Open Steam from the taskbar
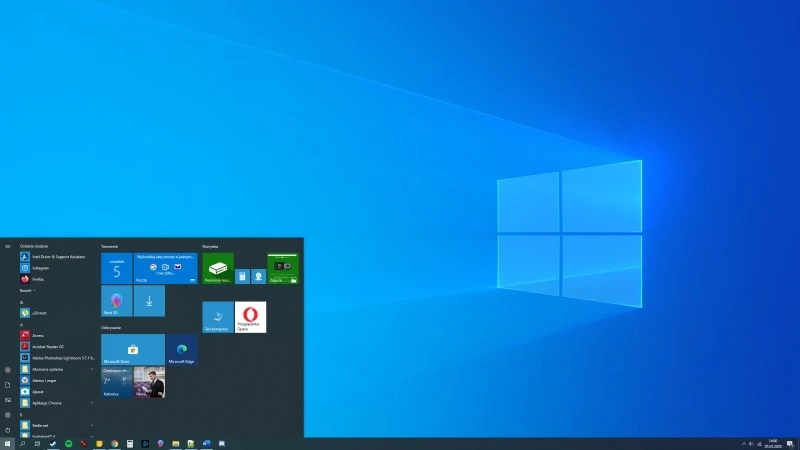Viewport: 800px width, 450px height. (53, 444)
